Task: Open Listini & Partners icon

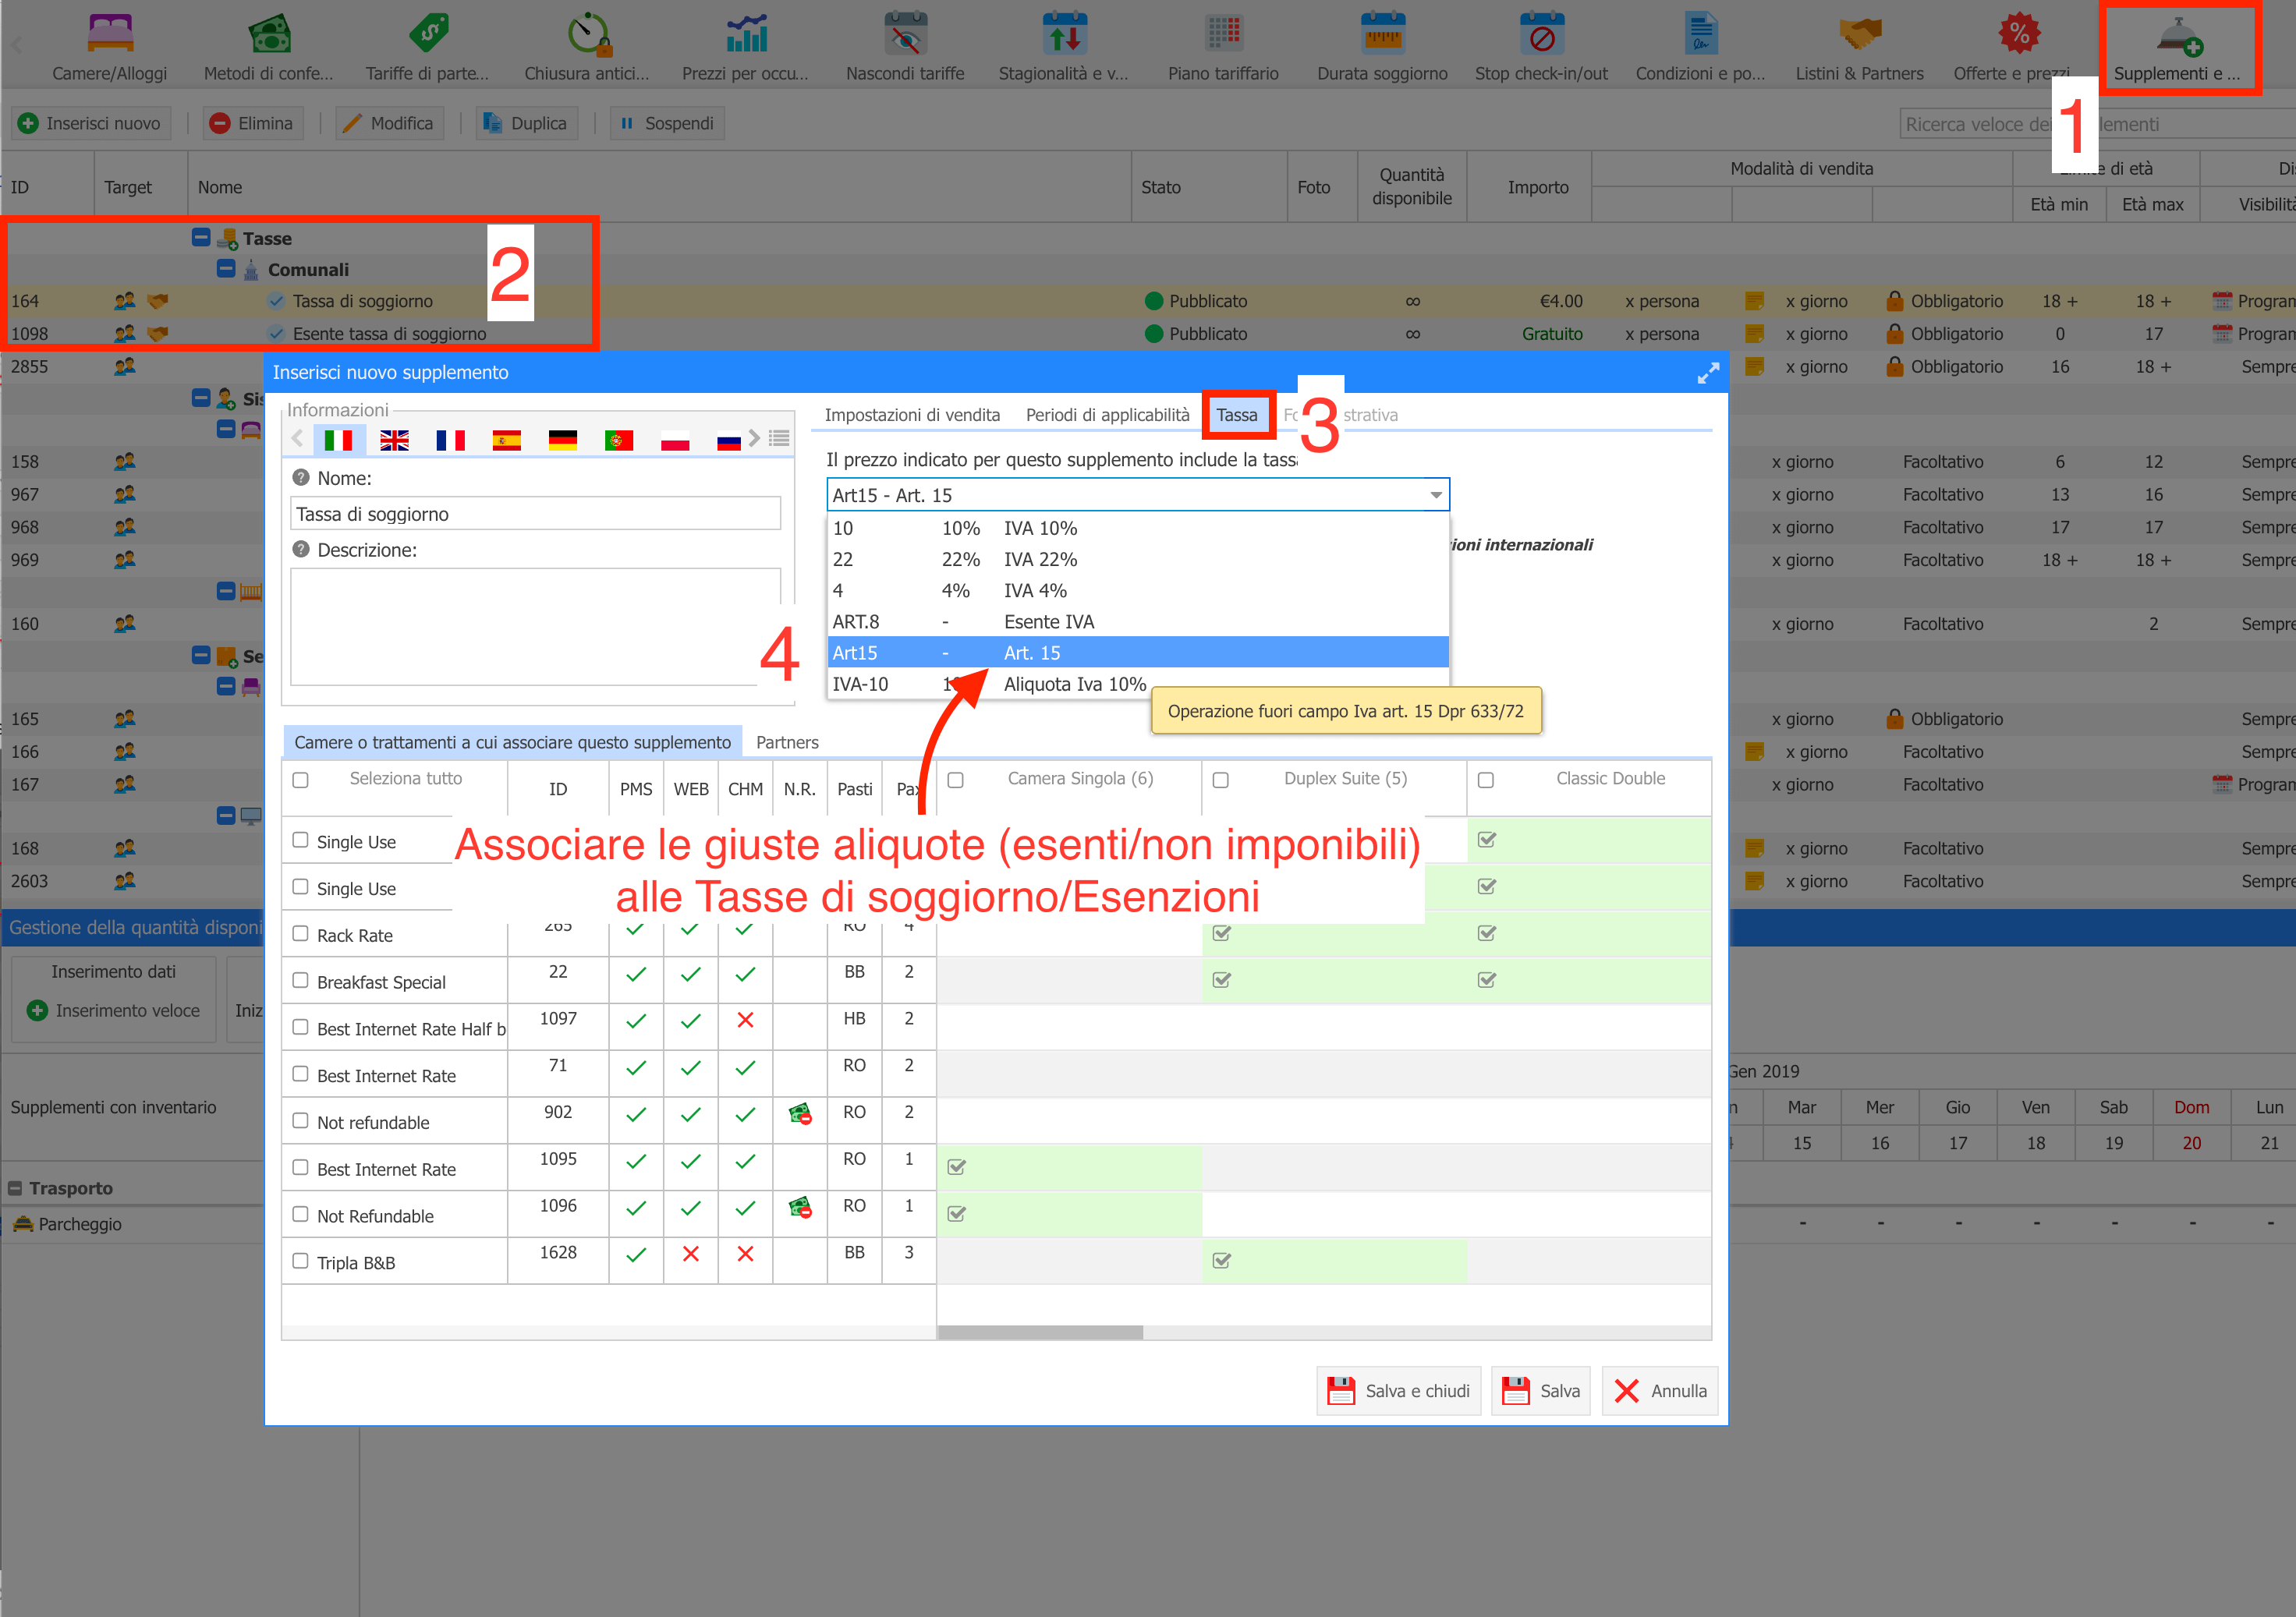Action: point(1859,46)
